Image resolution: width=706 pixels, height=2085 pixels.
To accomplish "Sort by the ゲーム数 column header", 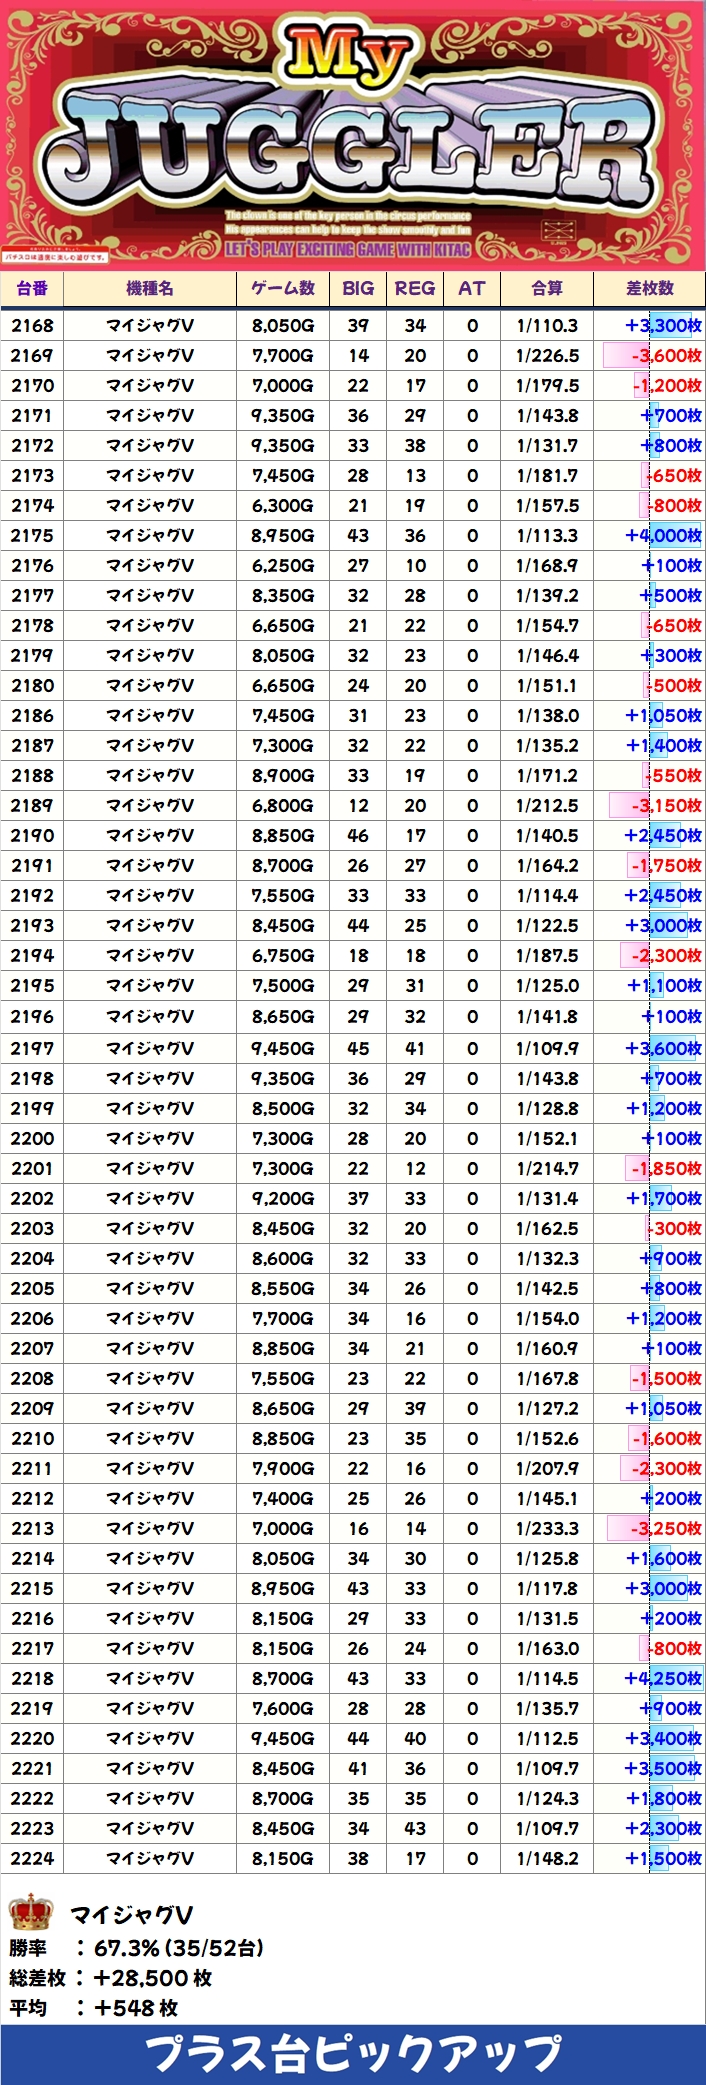I will tap(283, 288).
